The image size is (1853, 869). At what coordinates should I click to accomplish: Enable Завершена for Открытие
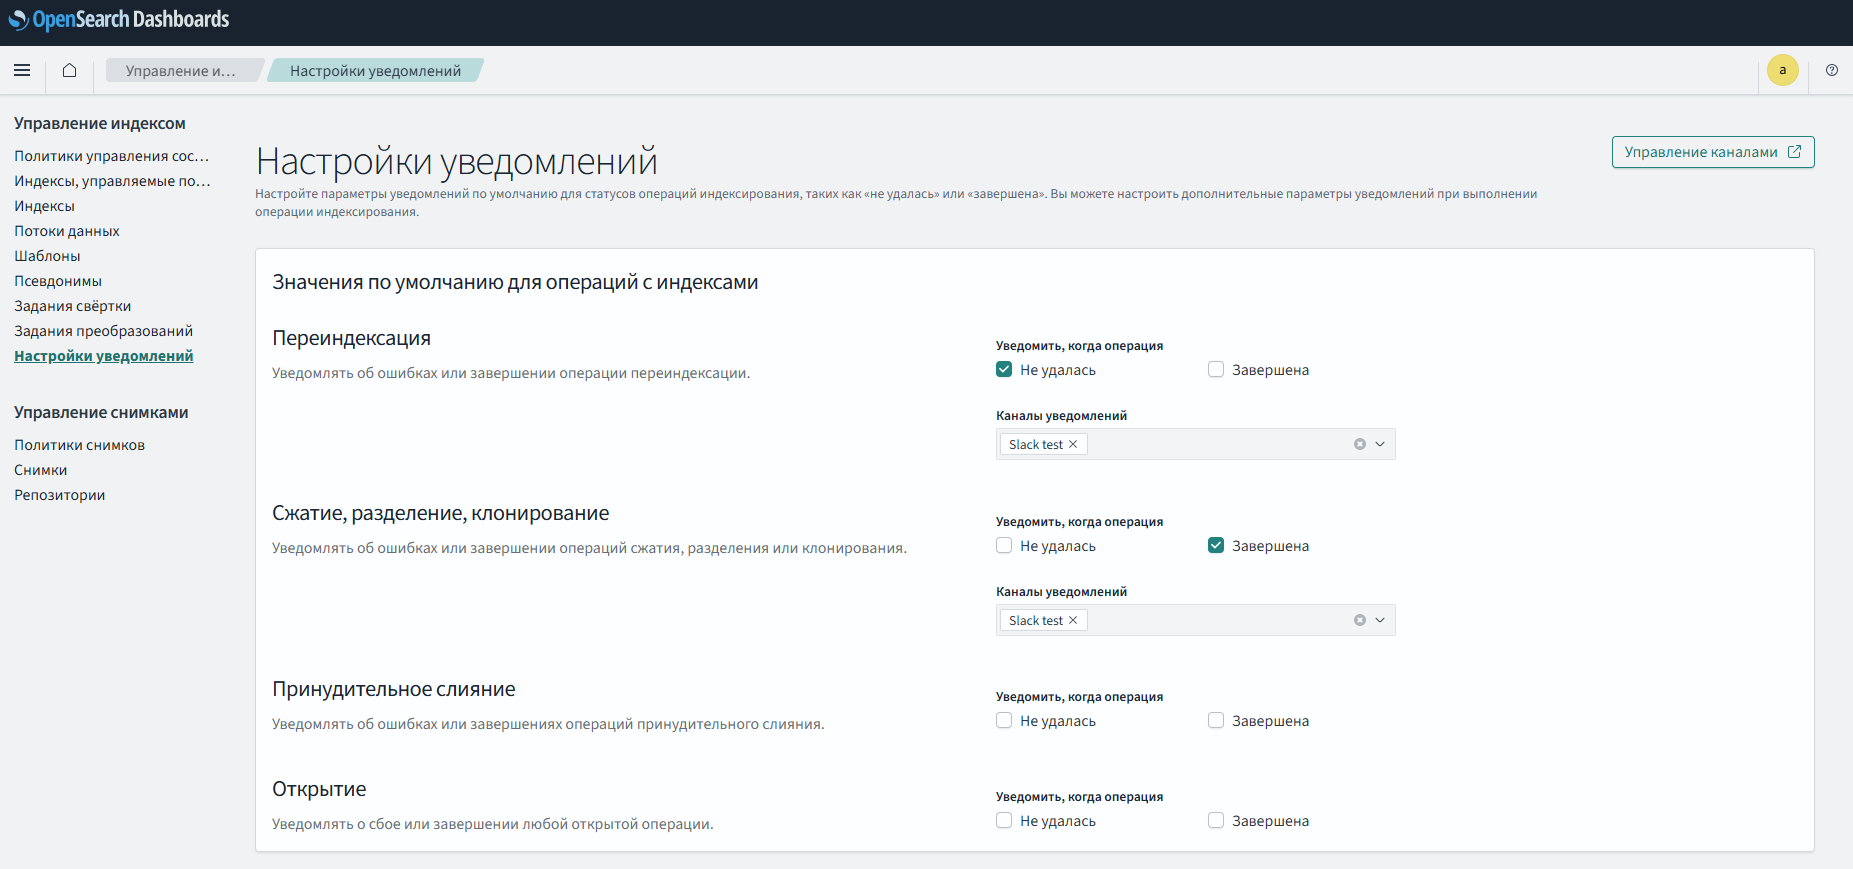(x=1216, y=821)
